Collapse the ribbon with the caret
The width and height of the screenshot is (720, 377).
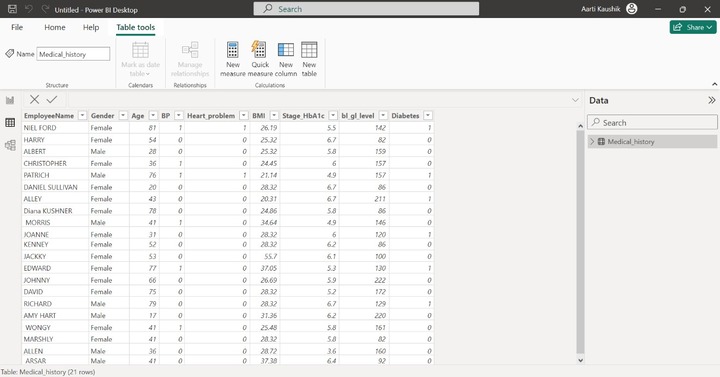click(x=714, y=84)
